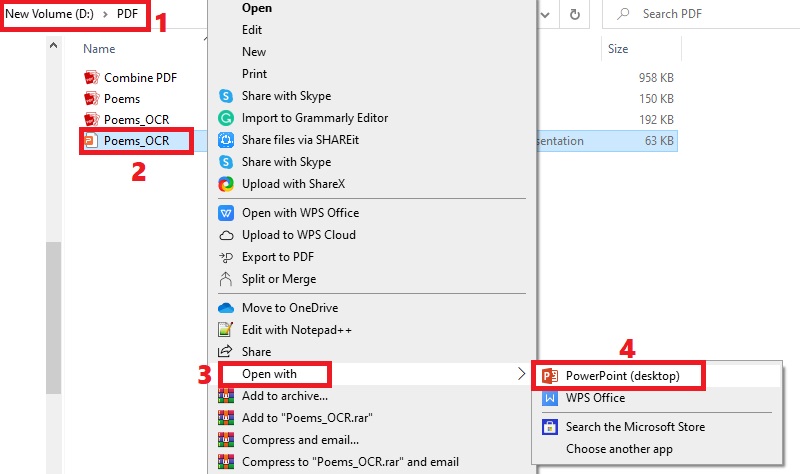800x474 pixels.
Task: Click WPS Office icon in the Open with submenu
Action: tap(549, 398)
